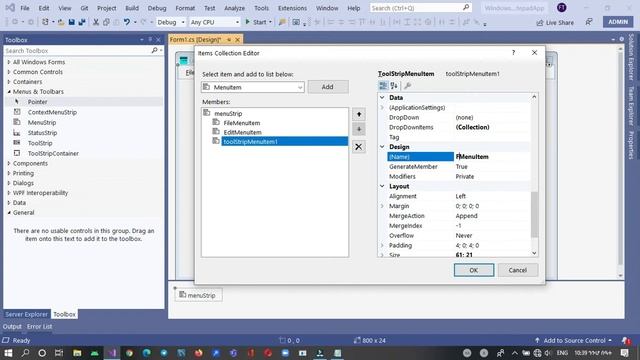The image size is (640, 360).
Task: Expand the Padding property row
Action: pos(382,245)
